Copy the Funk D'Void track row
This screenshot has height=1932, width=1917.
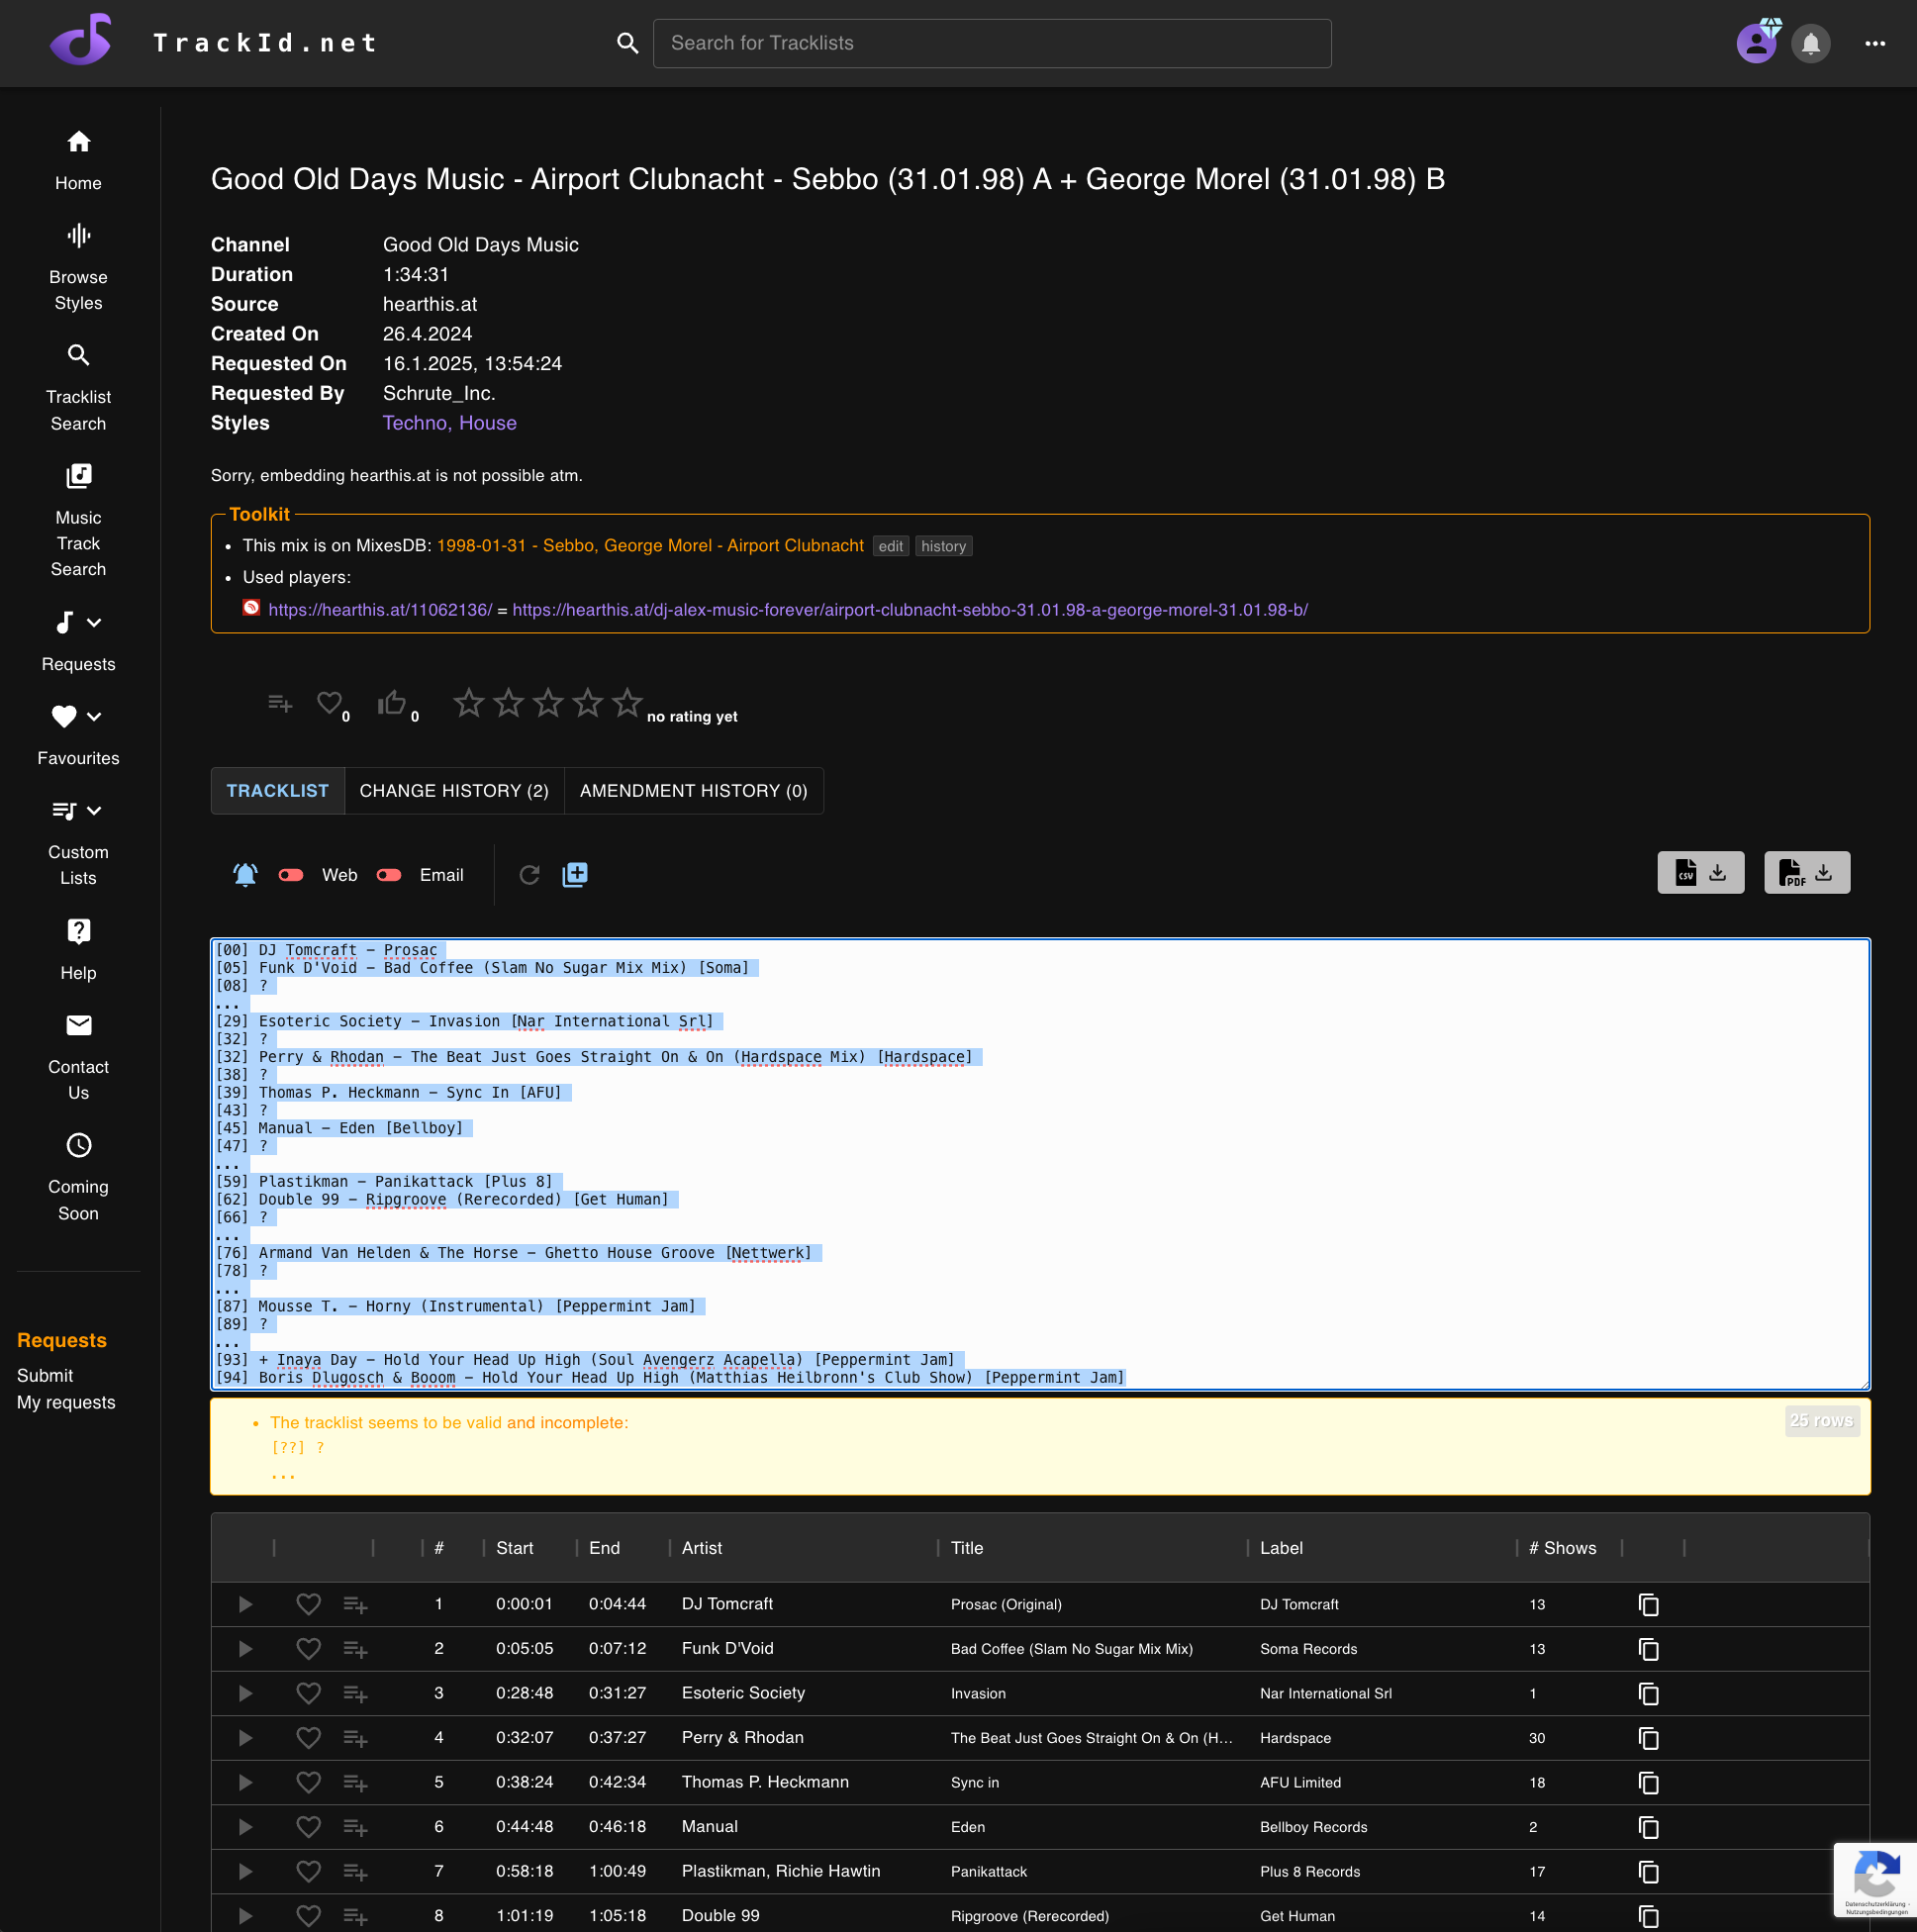point(1648,1649)
